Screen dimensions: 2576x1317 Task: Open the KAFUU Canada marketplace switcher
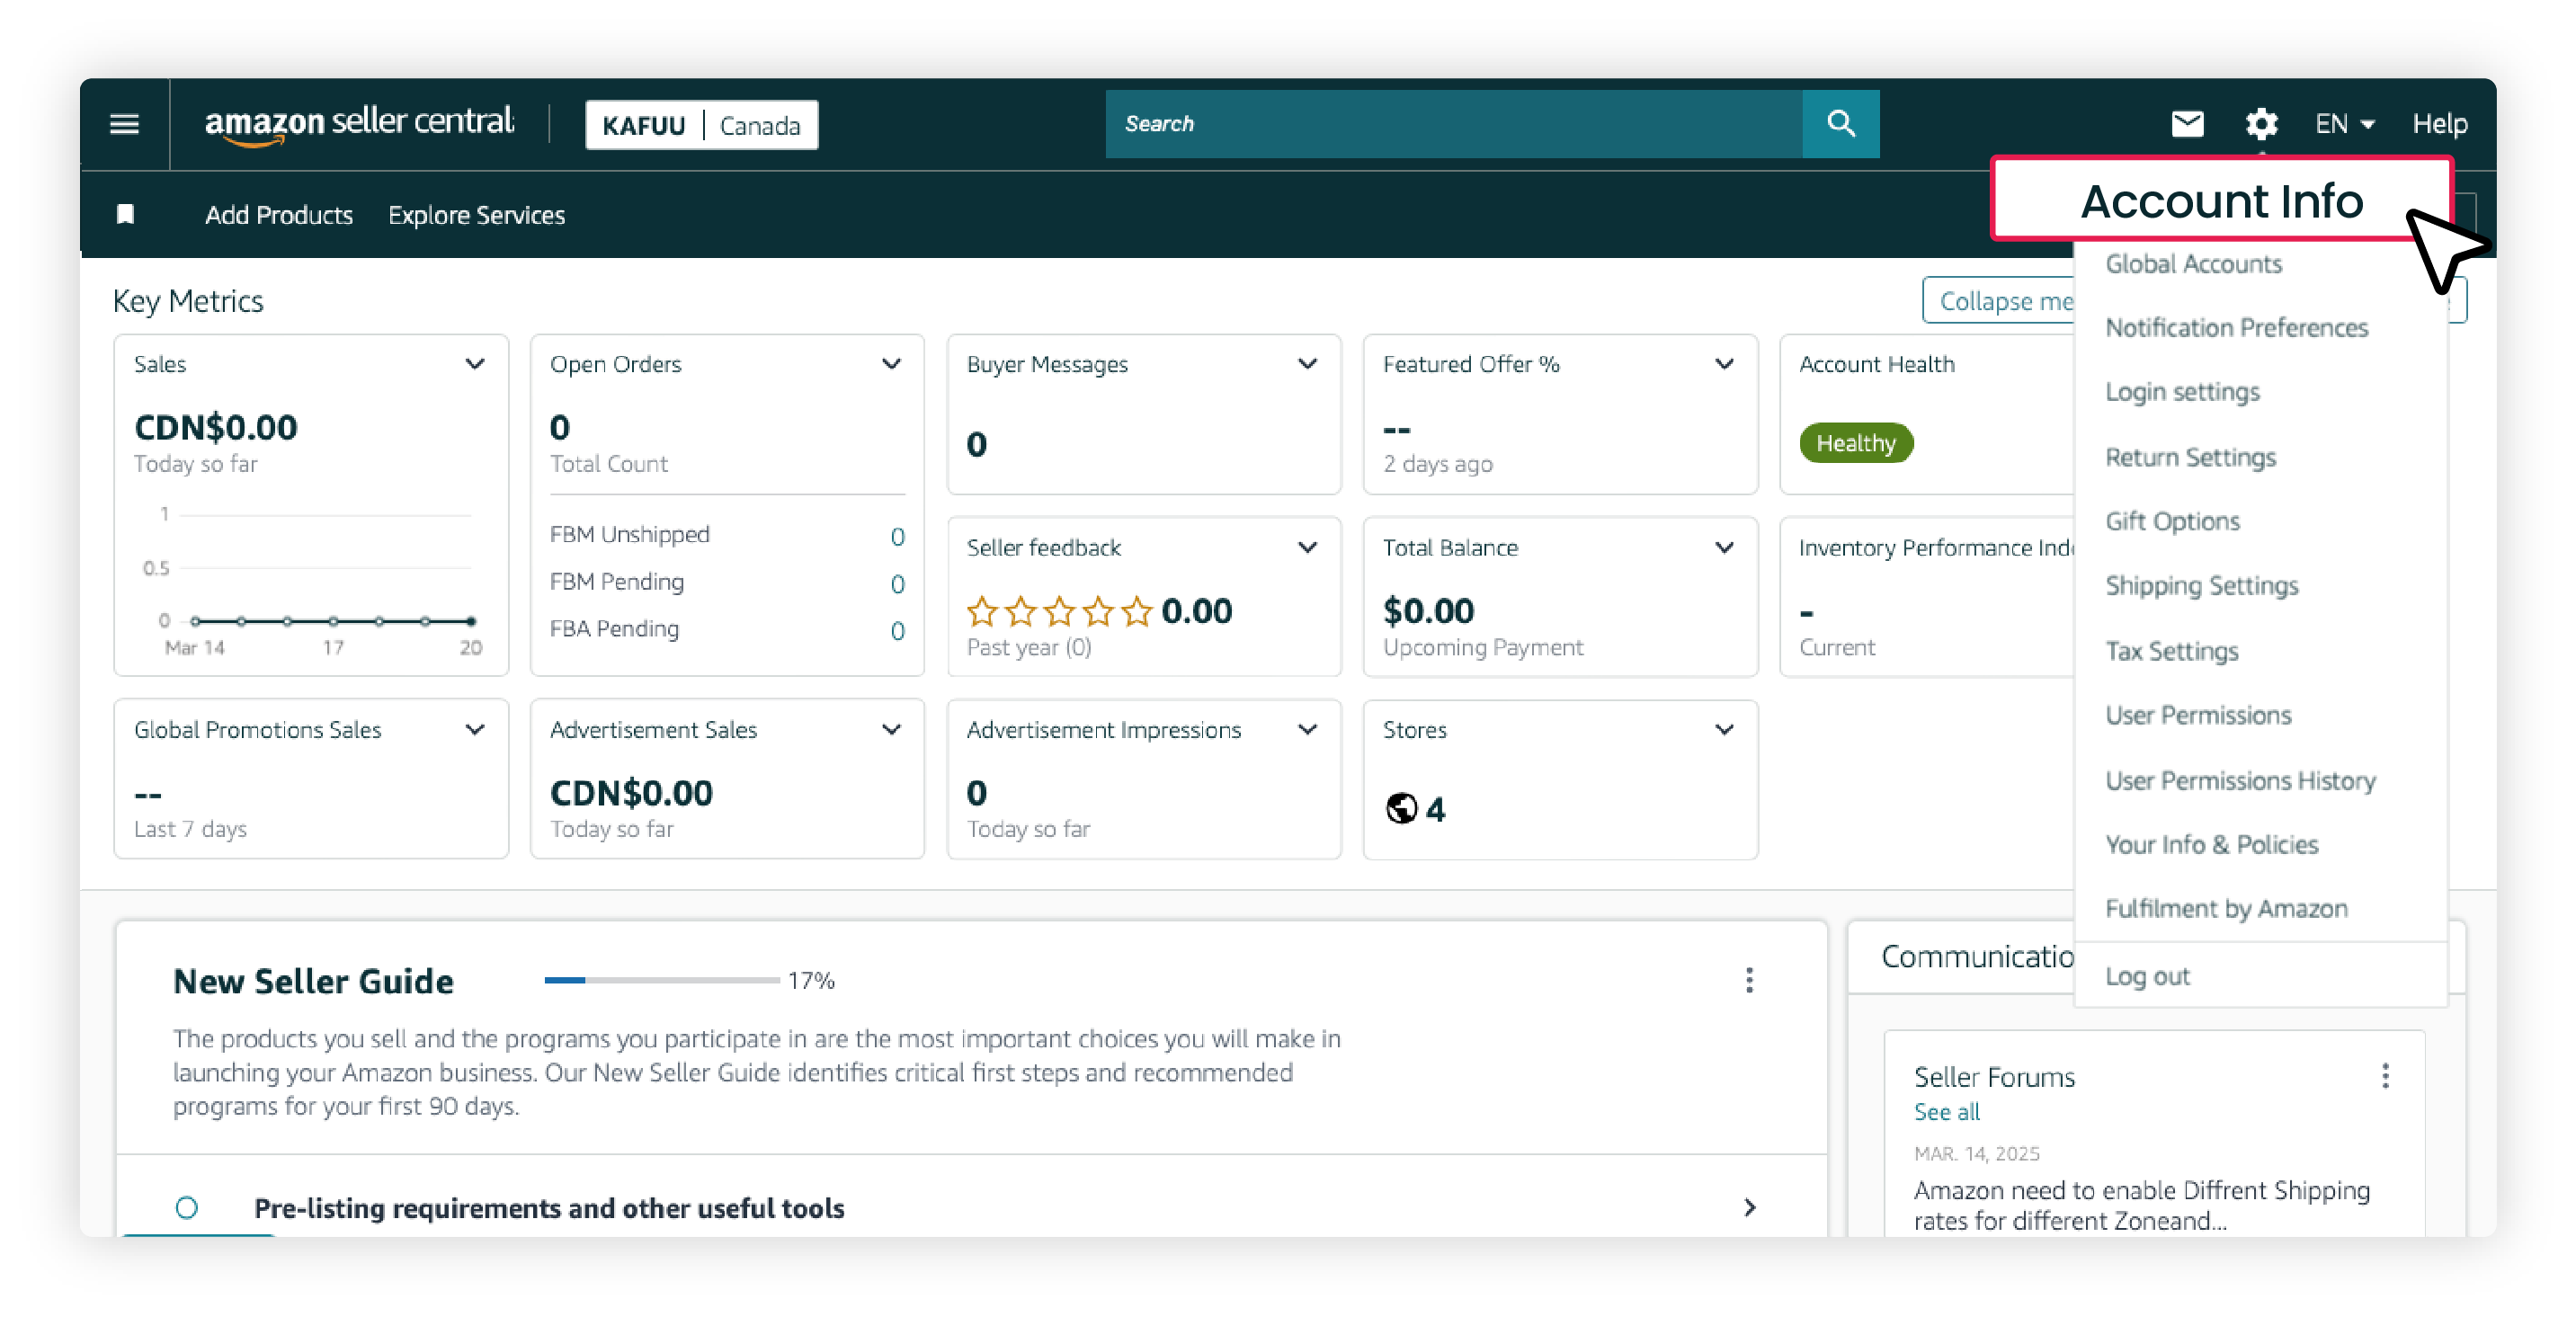701,125
